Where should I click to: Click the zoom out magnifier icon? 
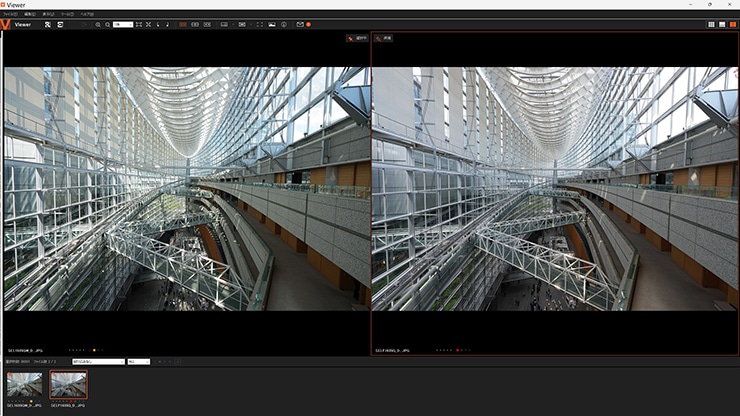108,25
